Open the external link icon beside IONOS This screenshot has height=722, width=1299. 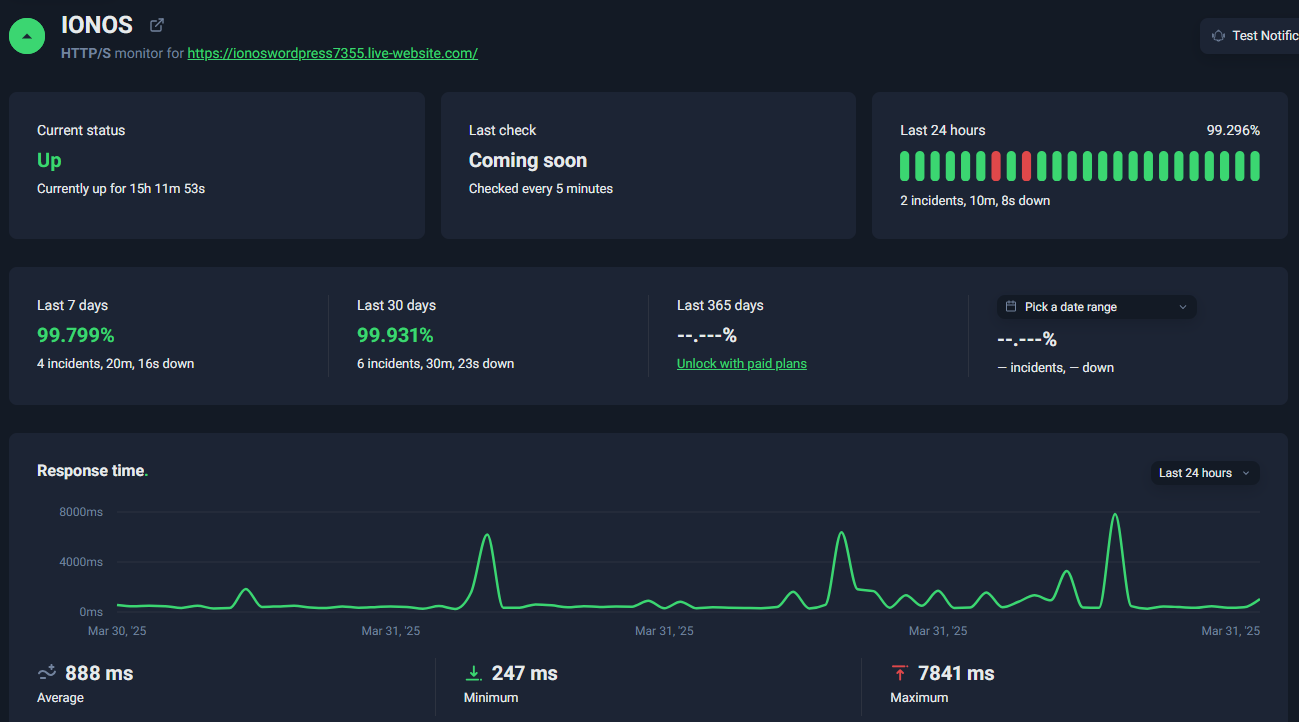pos(157,25)
